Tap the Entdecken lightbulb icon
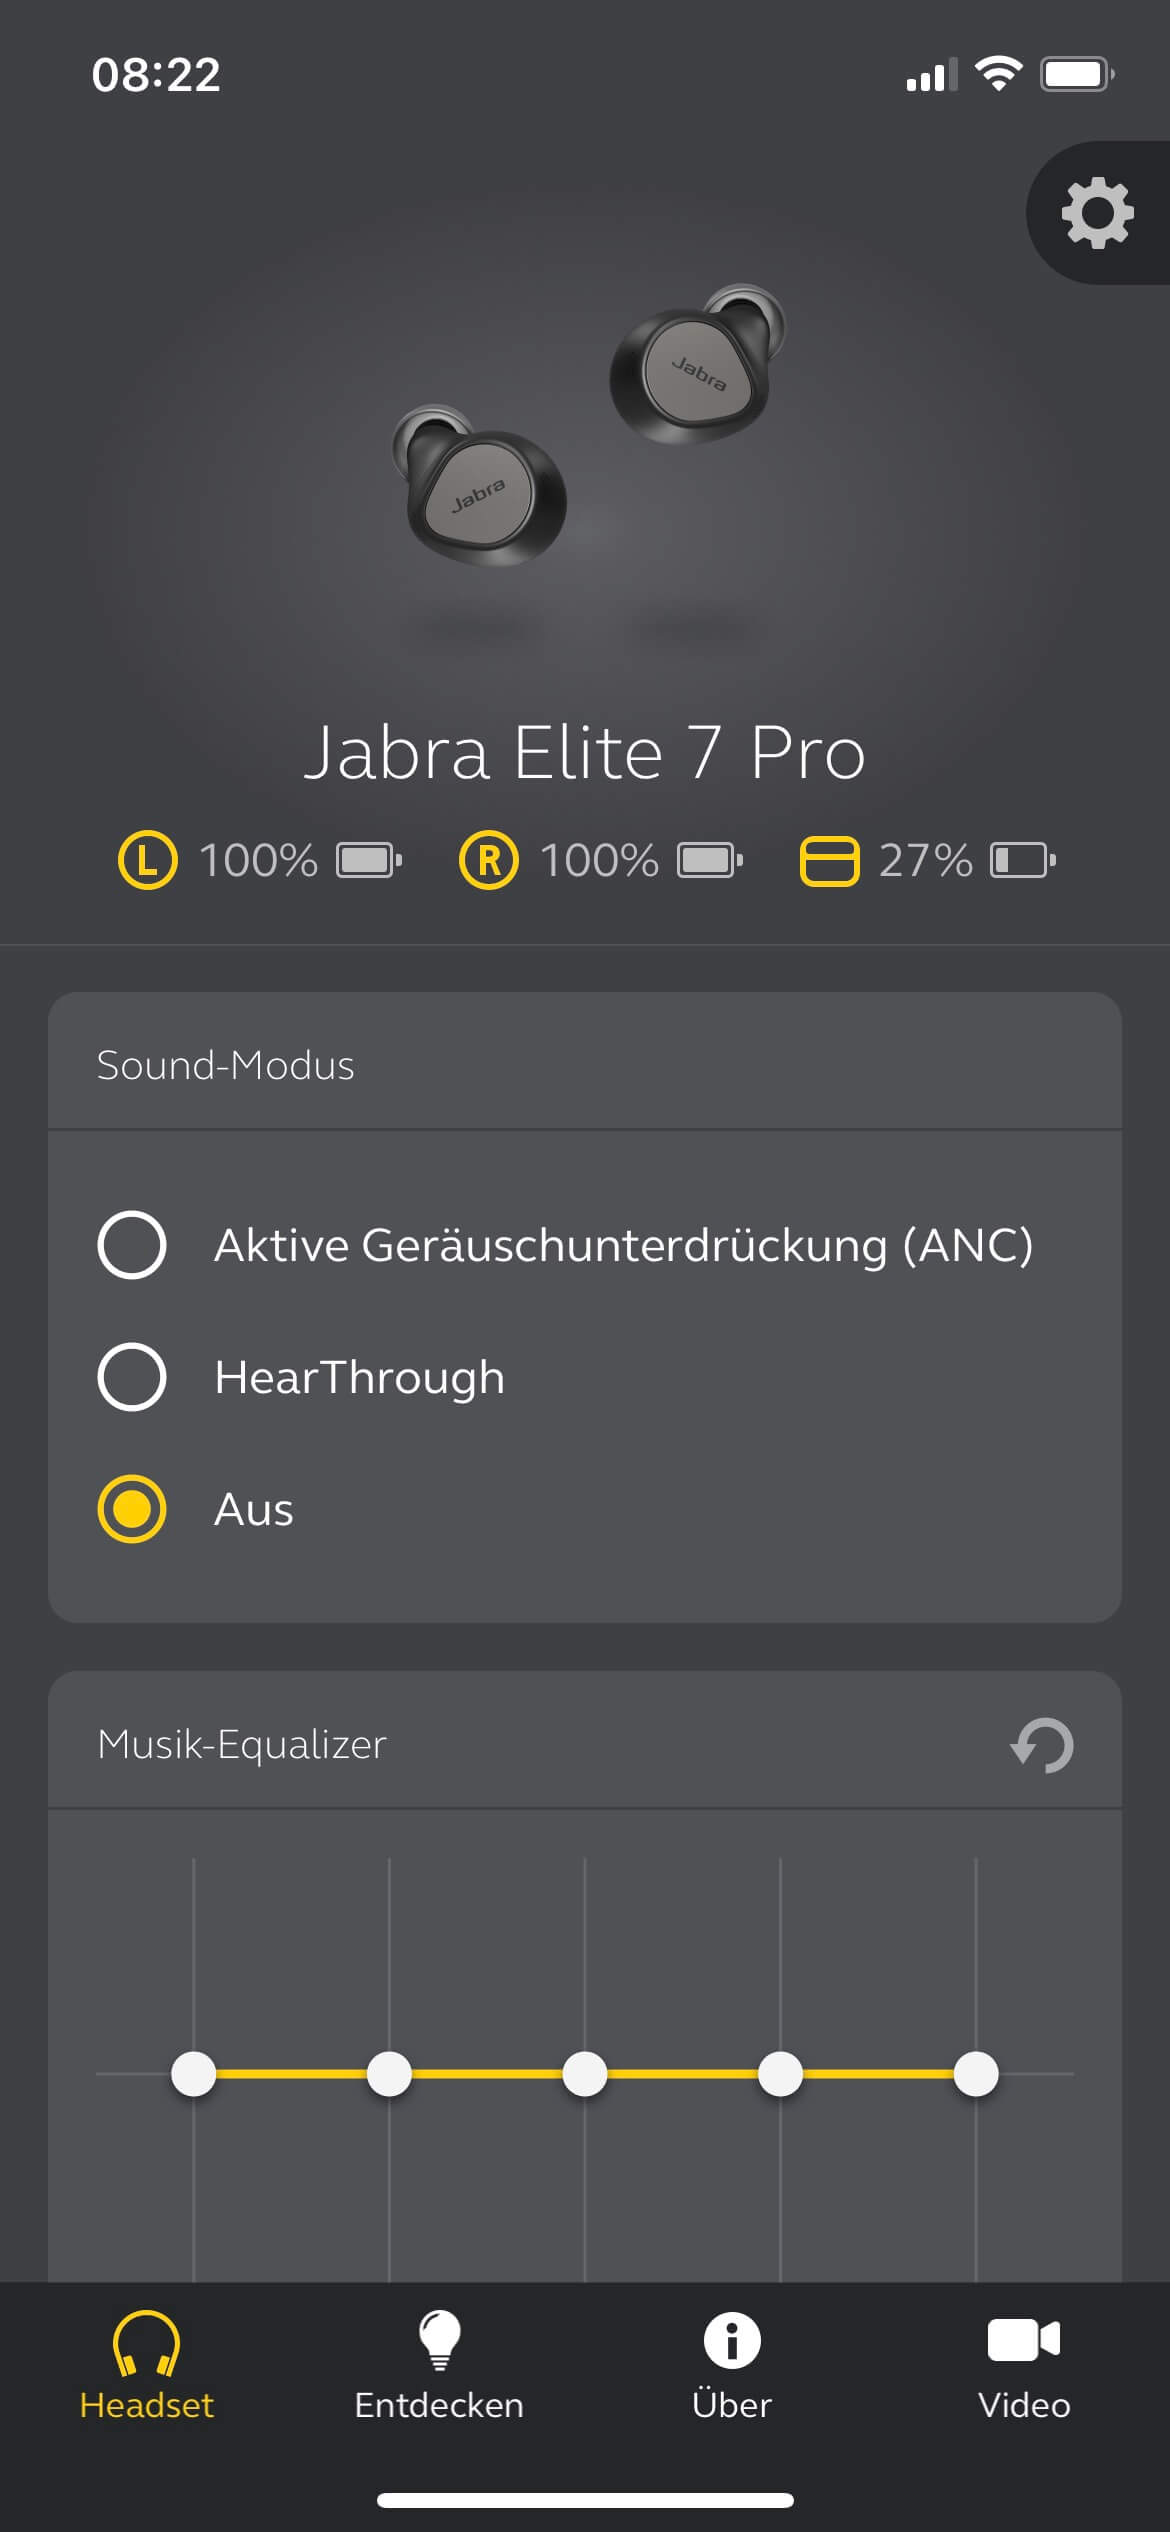 click(x=439, y=2340)
